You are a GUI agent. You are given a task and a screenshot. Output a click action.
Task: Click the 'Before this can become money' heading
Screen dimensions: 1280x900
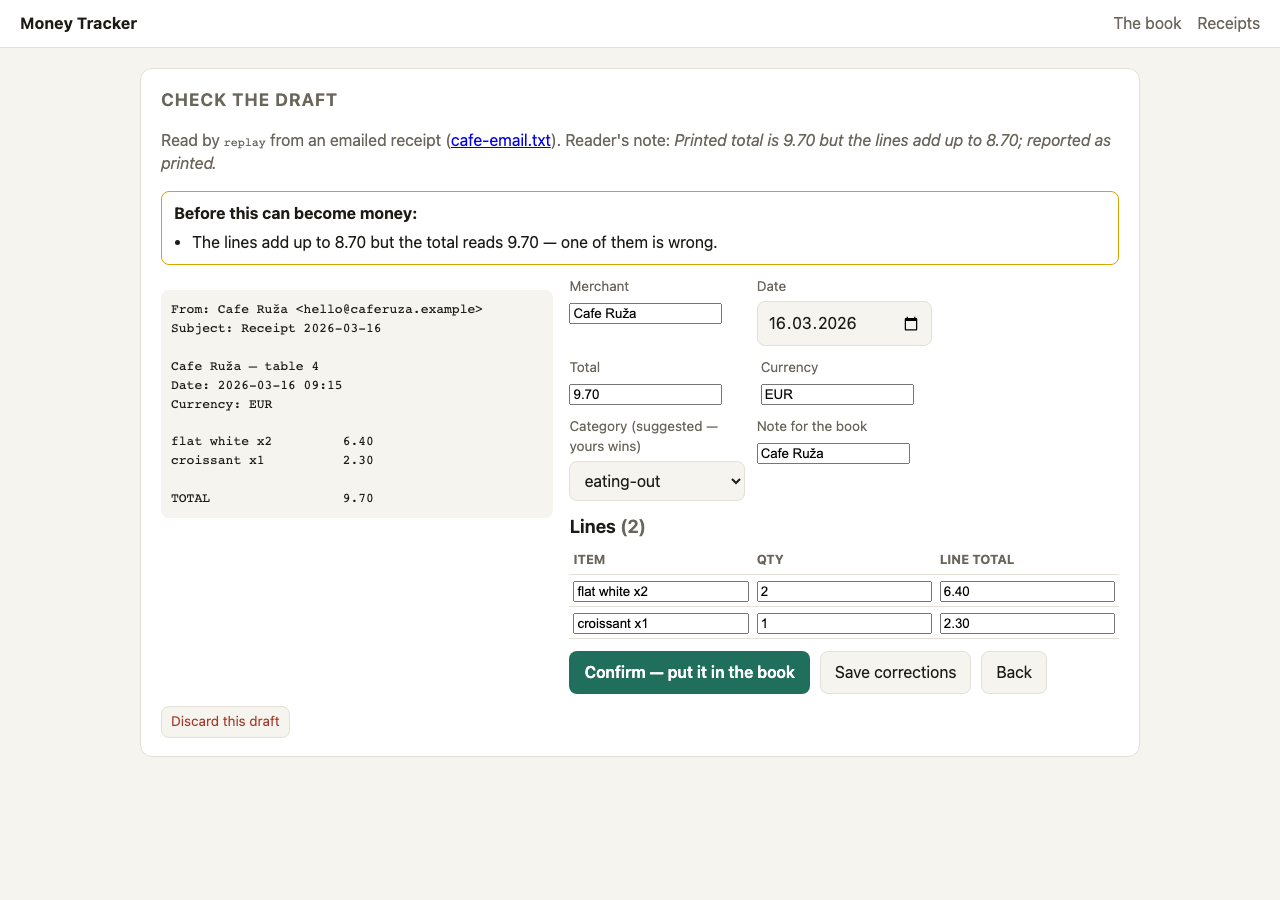pyautogui.click(x=295, y=213)
